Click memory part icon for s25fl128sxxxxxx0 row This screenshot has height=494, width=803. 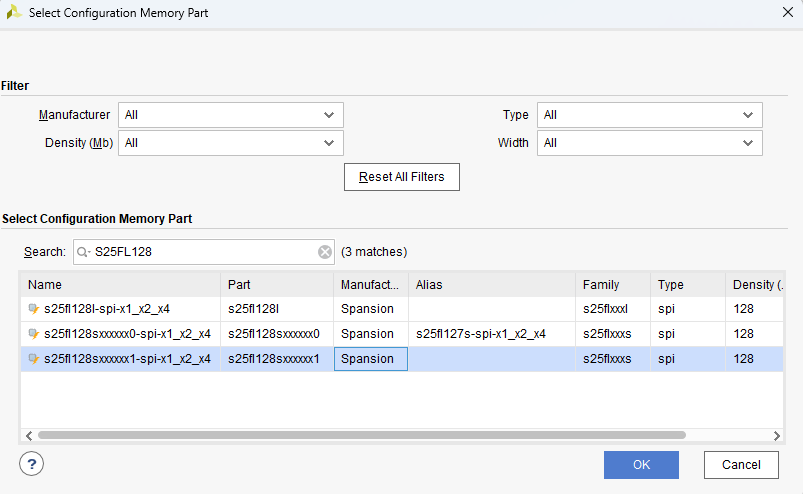(34, 334)
